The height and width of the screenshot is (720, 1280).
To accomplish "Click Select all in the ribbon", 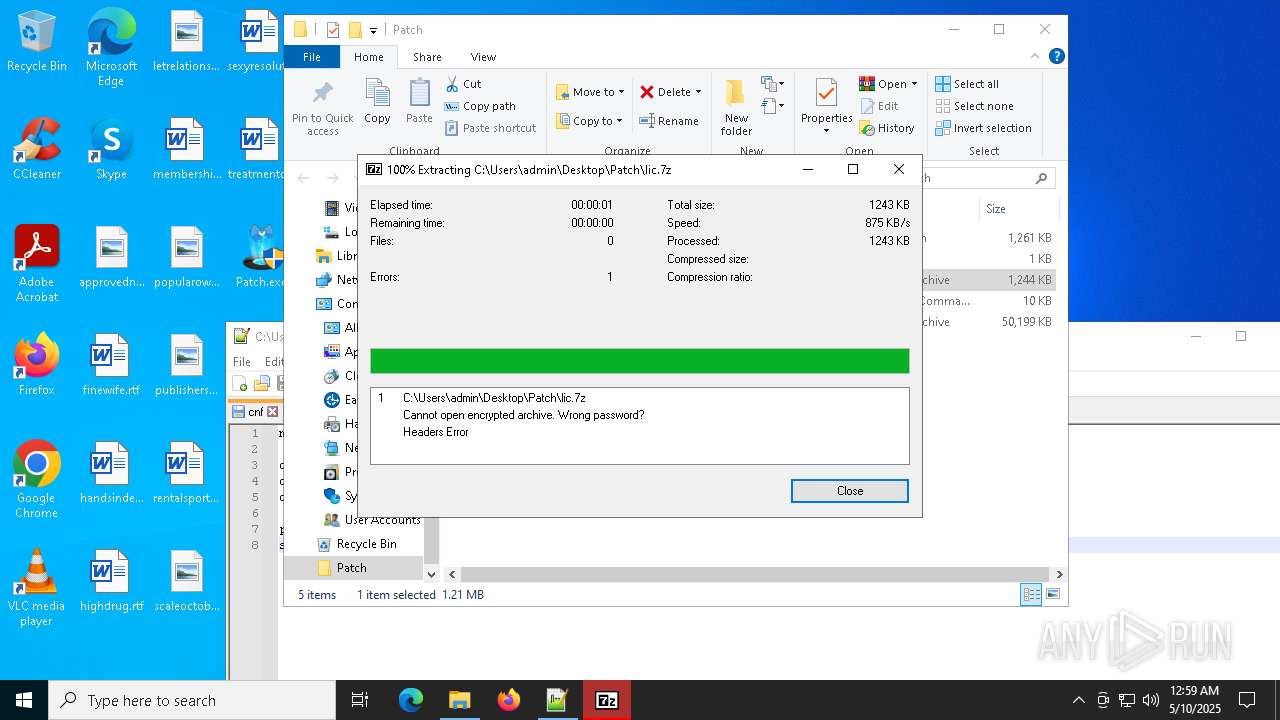I will click(x=967, y=84).
